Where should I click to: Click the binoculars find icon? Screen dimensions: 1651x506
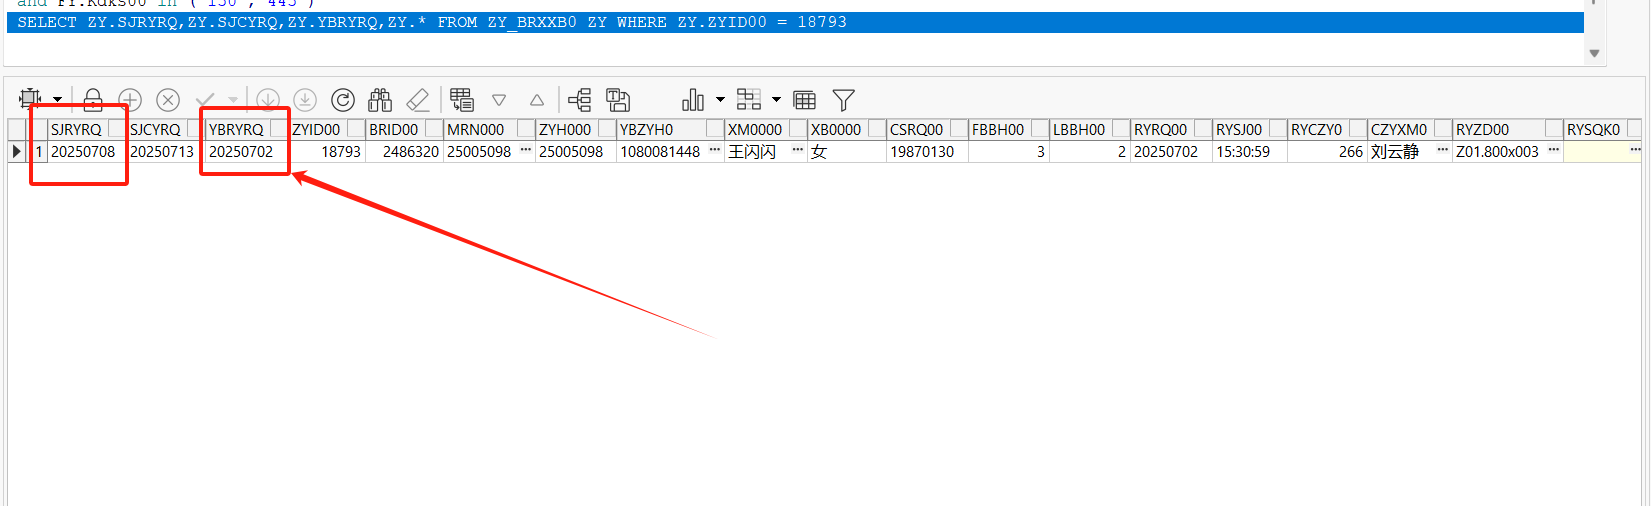point(380,100)
